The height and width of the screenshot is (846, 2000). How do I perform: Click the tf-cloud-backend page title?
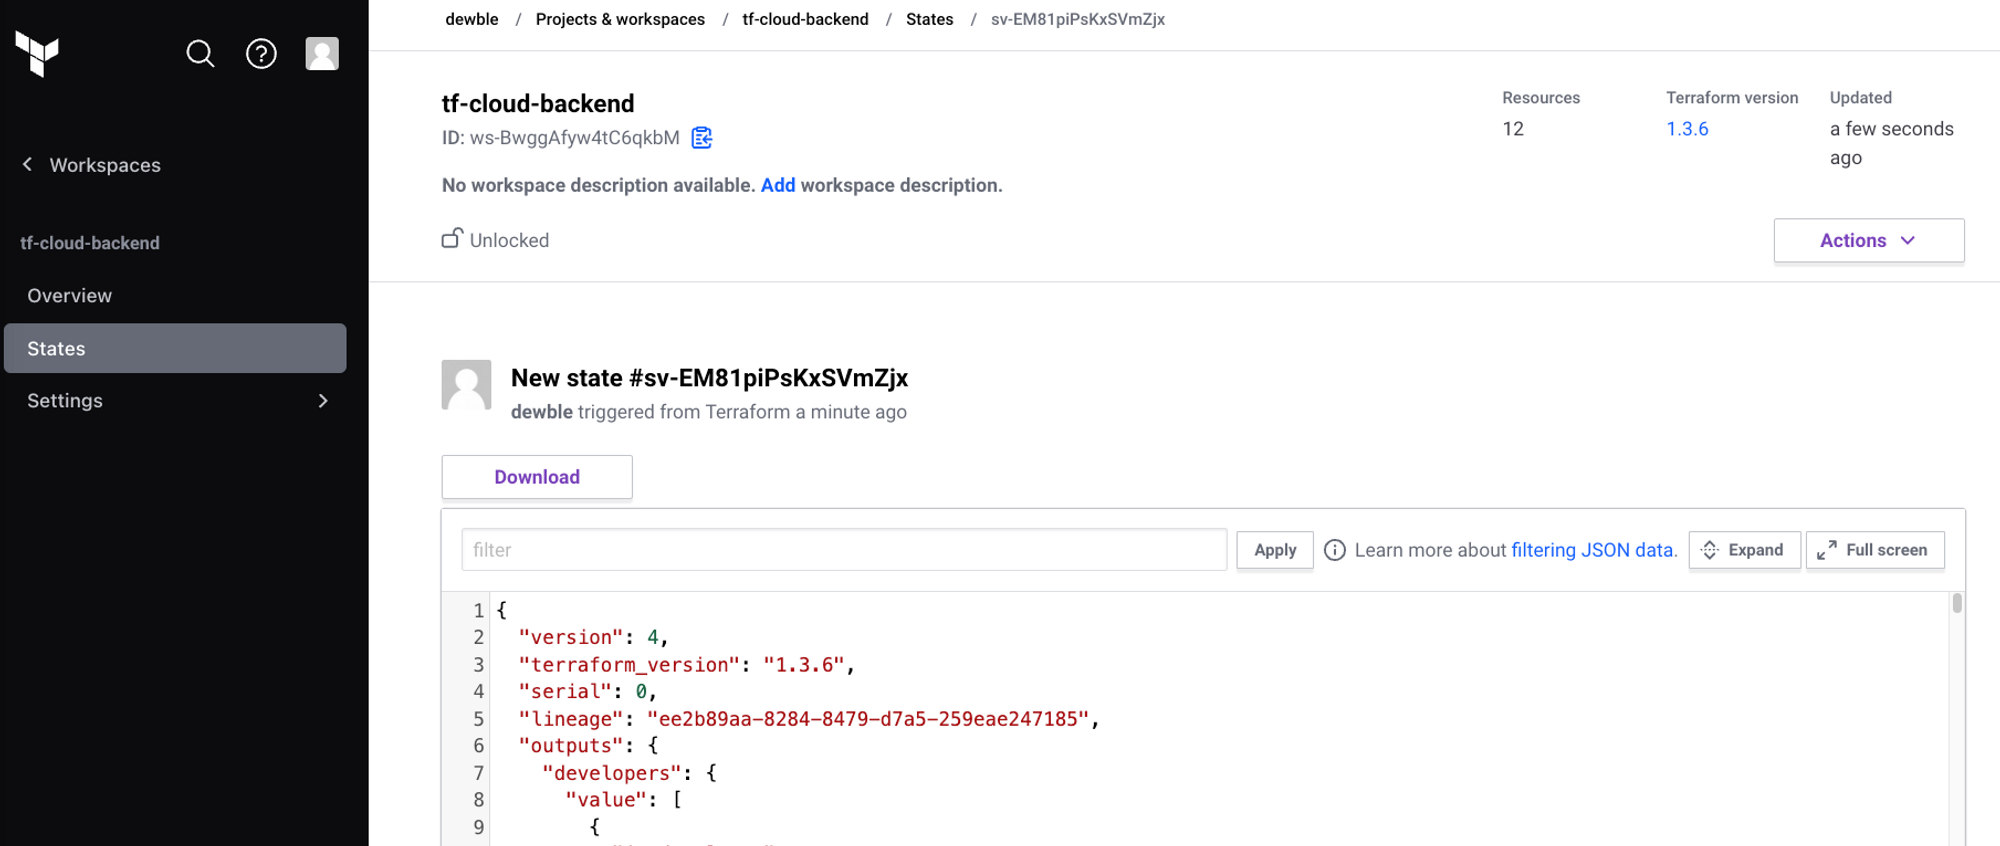coord(538,103)
